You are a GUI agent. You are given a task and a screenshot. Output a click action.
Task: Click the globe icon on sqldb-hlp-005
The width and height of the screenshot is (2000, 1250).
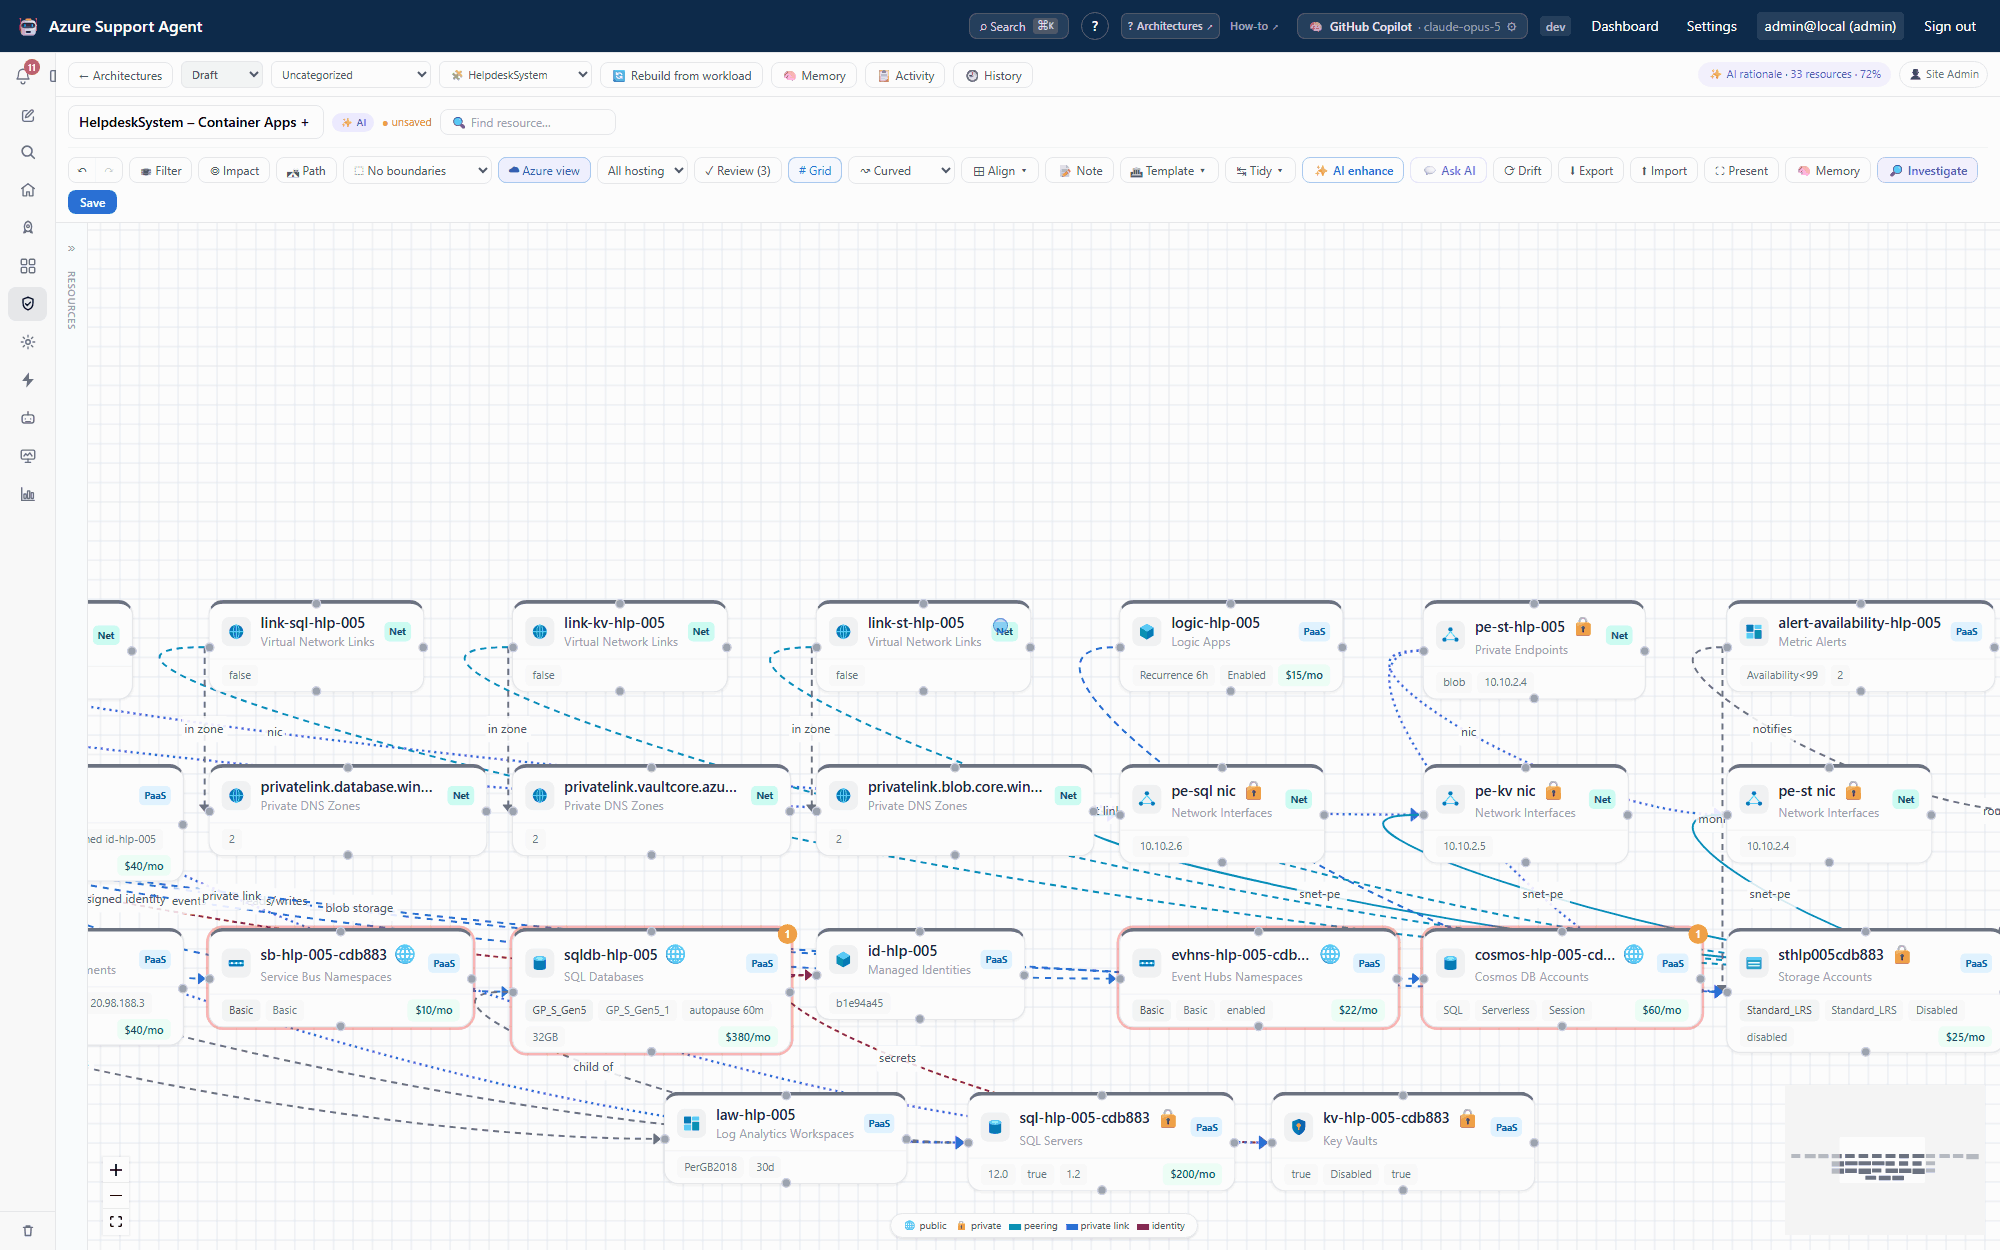tap(676, 954)
